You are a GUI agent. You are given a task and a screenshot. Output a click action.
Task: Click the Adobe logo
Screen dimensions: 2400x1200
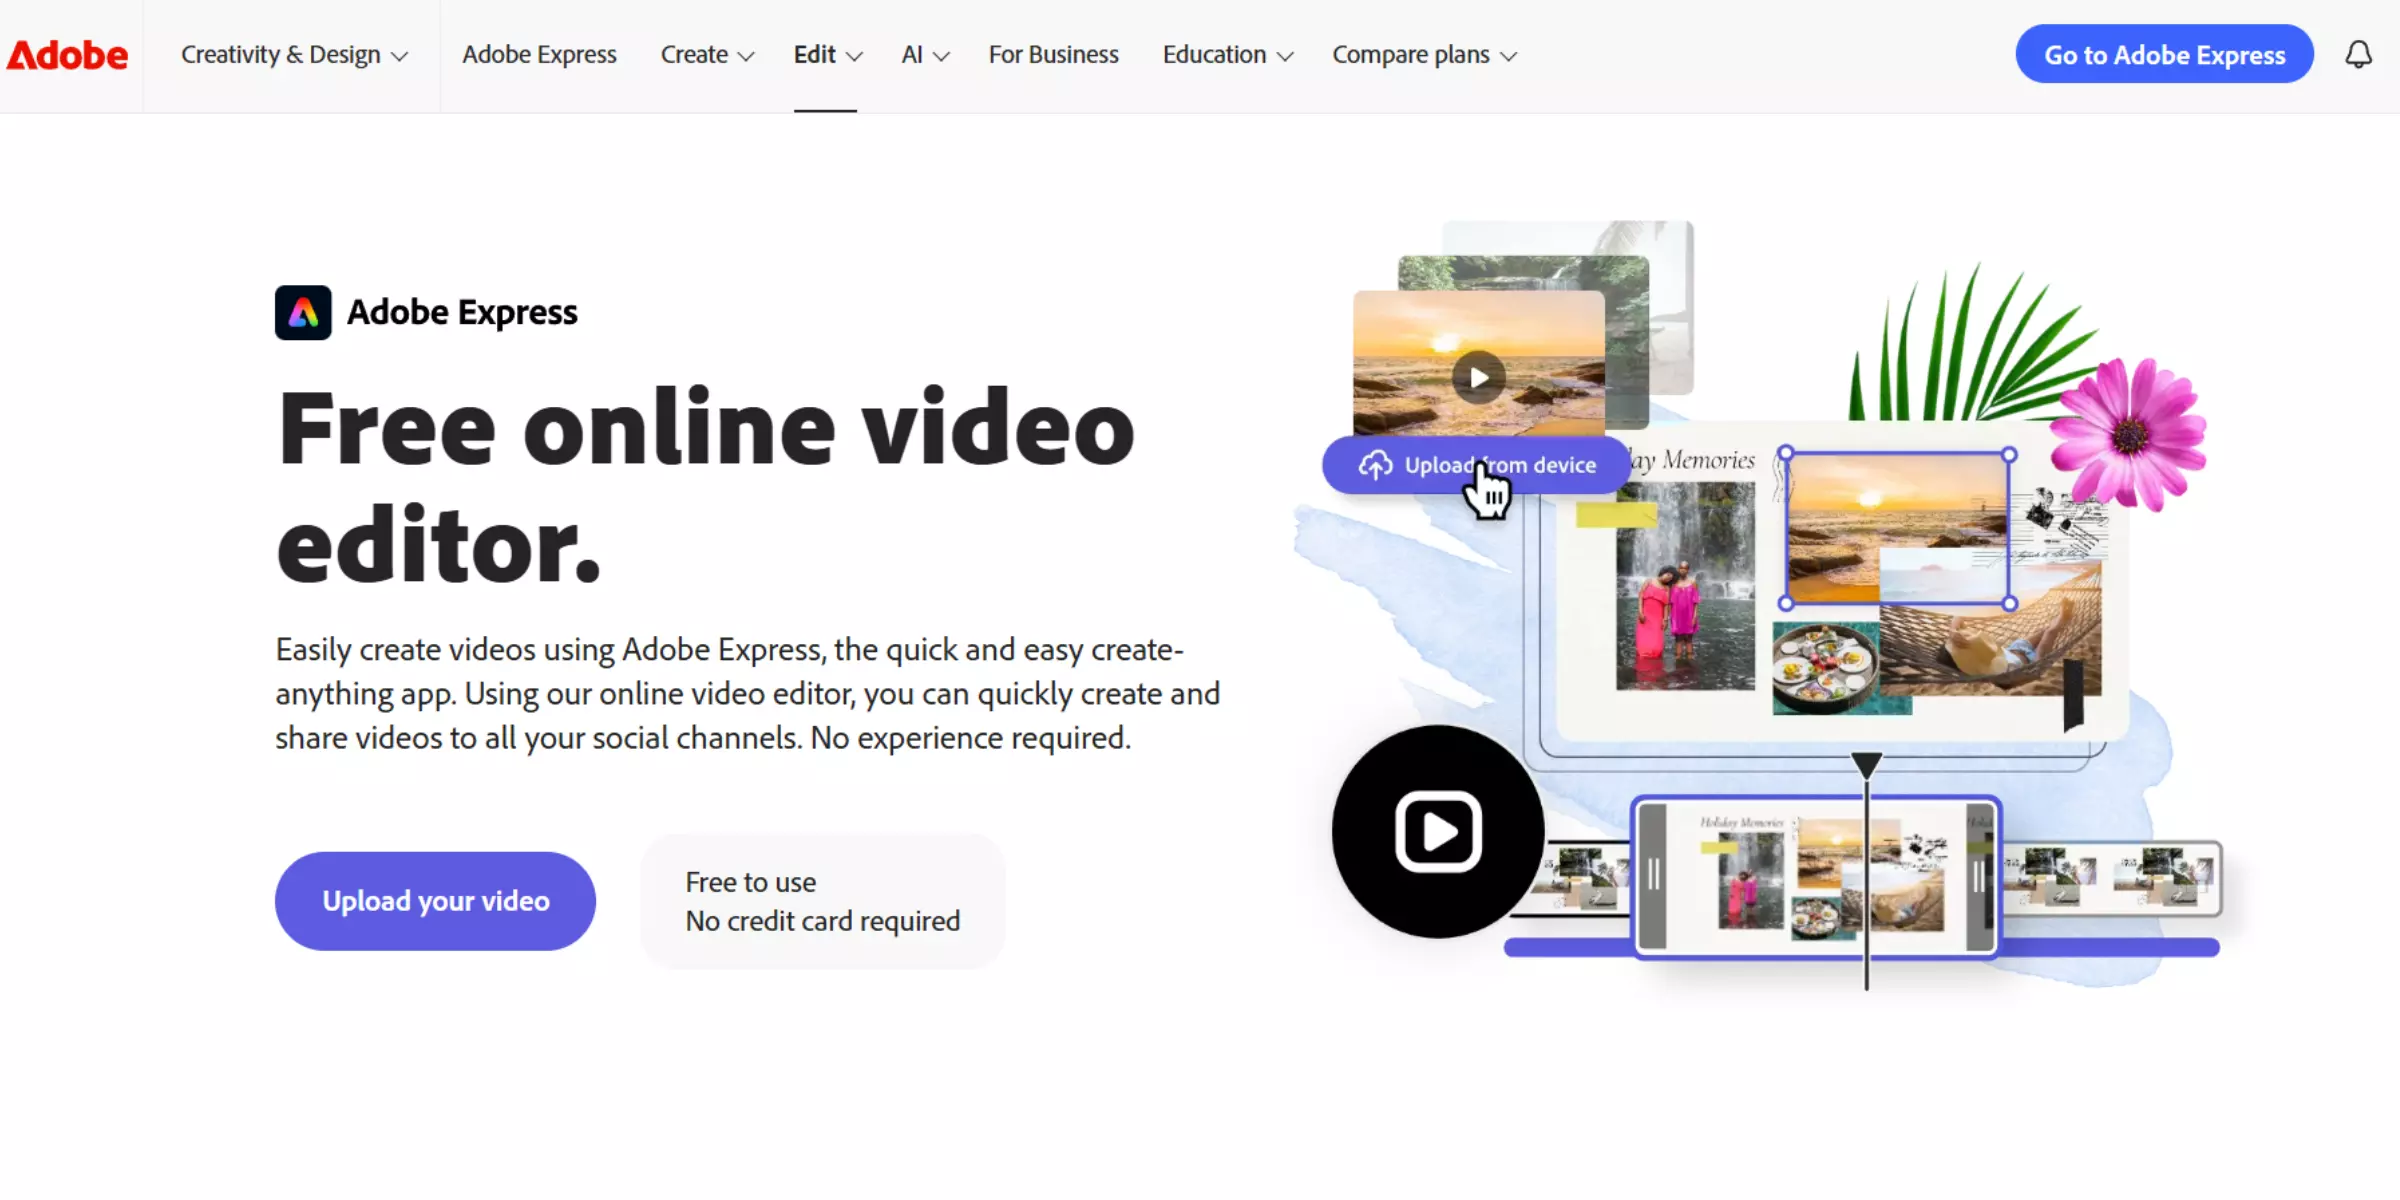(68, 55)
